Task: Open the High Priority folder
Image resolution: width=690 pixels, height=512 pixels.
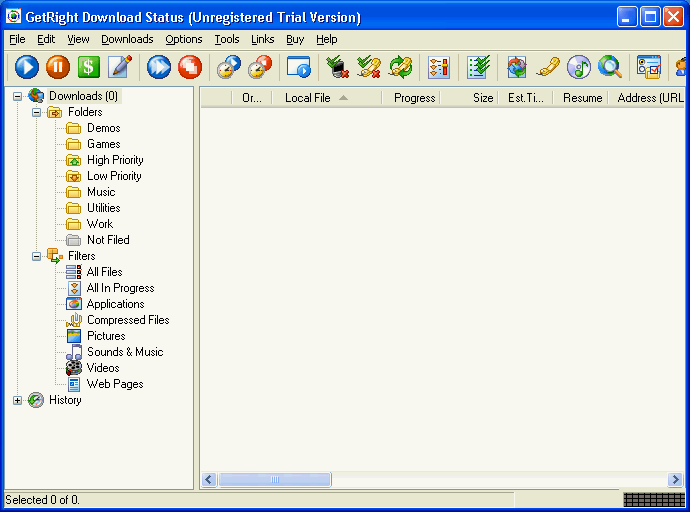Action: click(x=115, y=160)
